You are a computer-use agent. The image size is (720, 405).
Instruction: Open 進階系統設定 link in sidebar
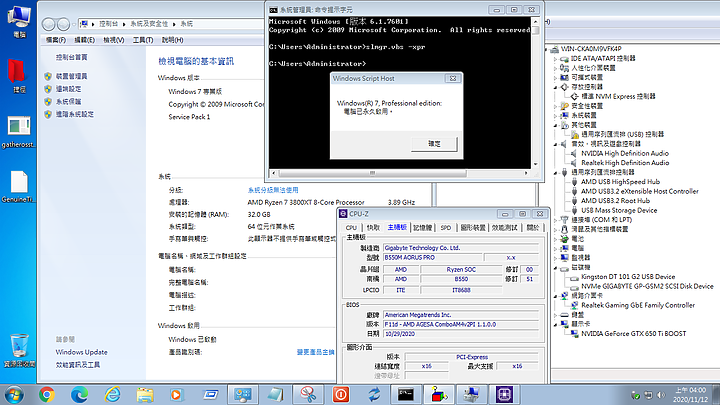(74, 114)
